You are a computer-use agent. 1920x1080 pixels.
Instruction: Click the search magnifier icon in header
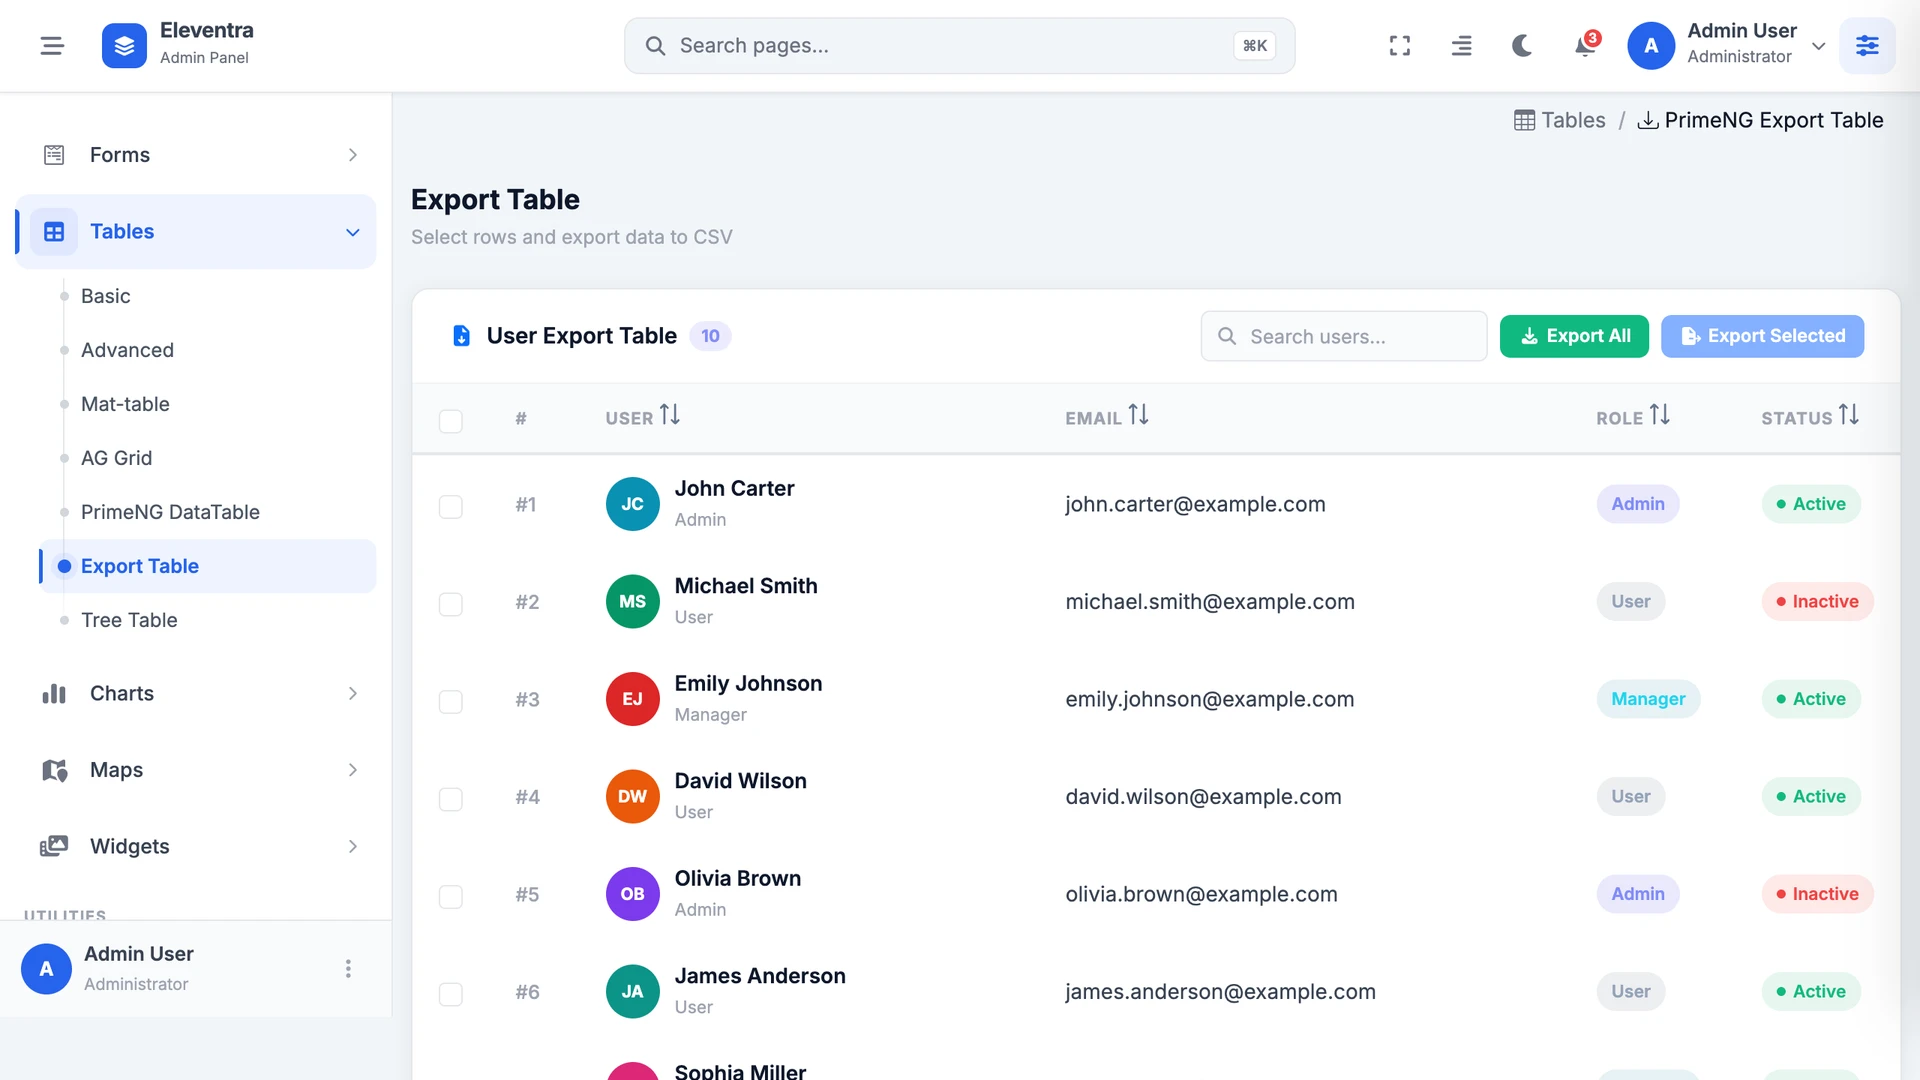(655, 46)
